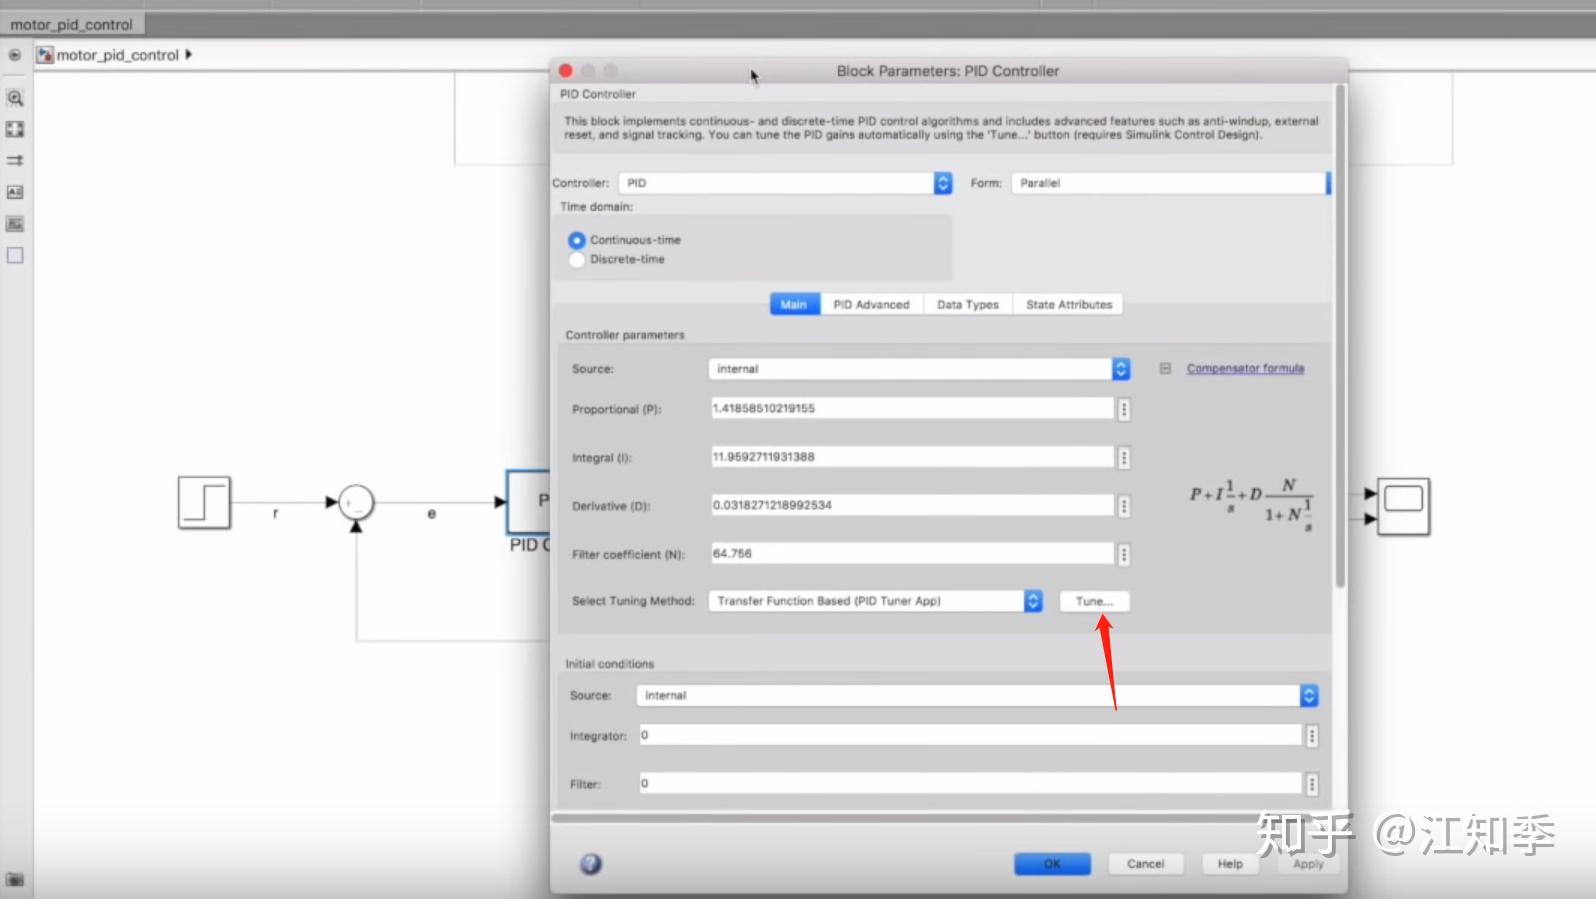Switch to the State Attributes tab
The width and height of the screenshot is (1596, 899).
click(x=1069, y=304)
